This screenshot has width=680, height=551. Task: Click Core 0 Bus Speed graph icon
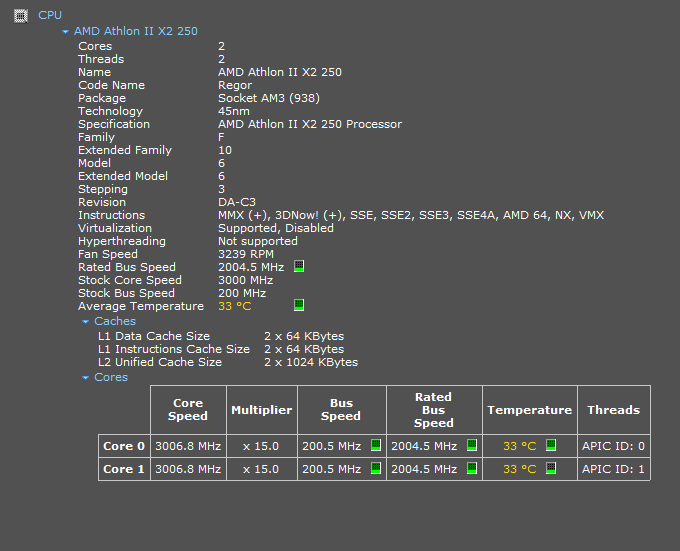tap(376, 445)
